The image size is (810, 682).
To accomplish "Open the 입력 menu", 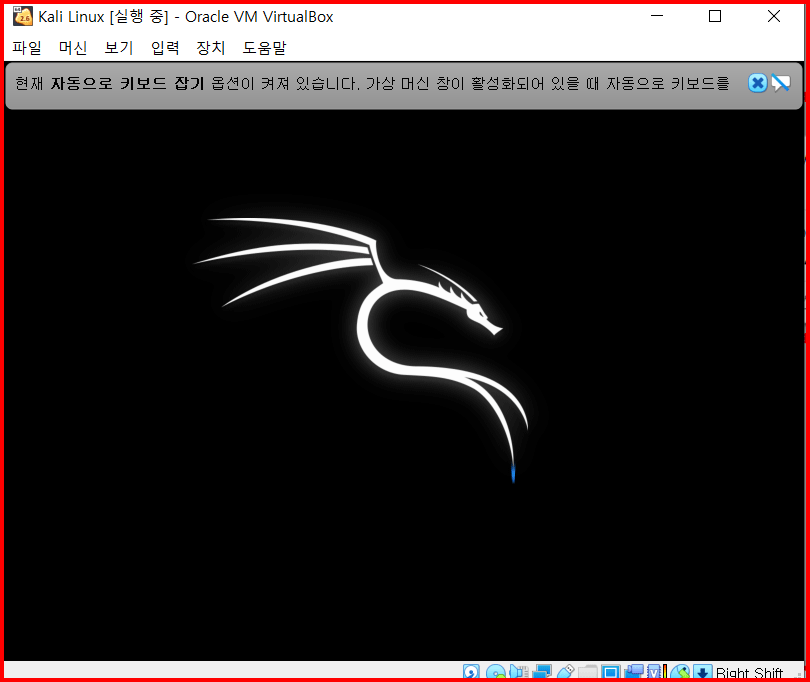I will point(165,48).
